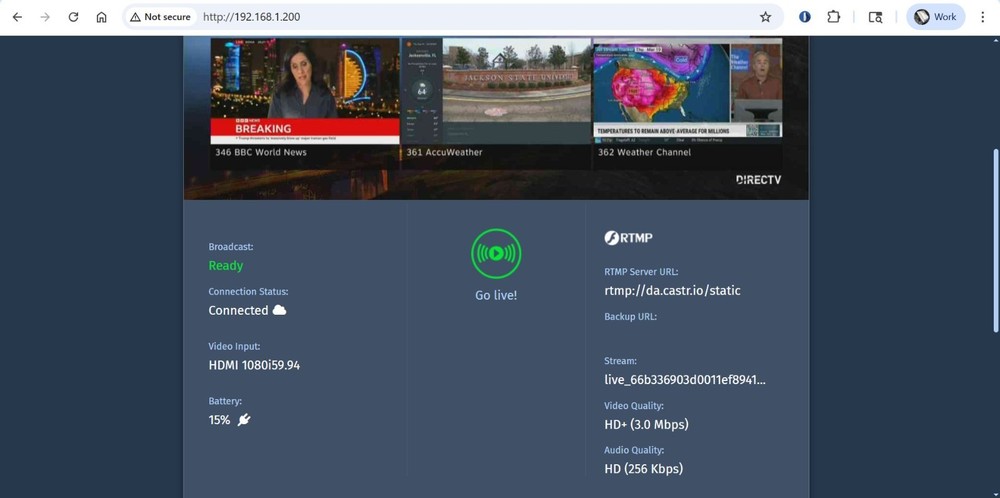The height and width of the screenshot is (498, 1000).
Task: Open the blue password manager extension
Action: (x=805, y=17)
